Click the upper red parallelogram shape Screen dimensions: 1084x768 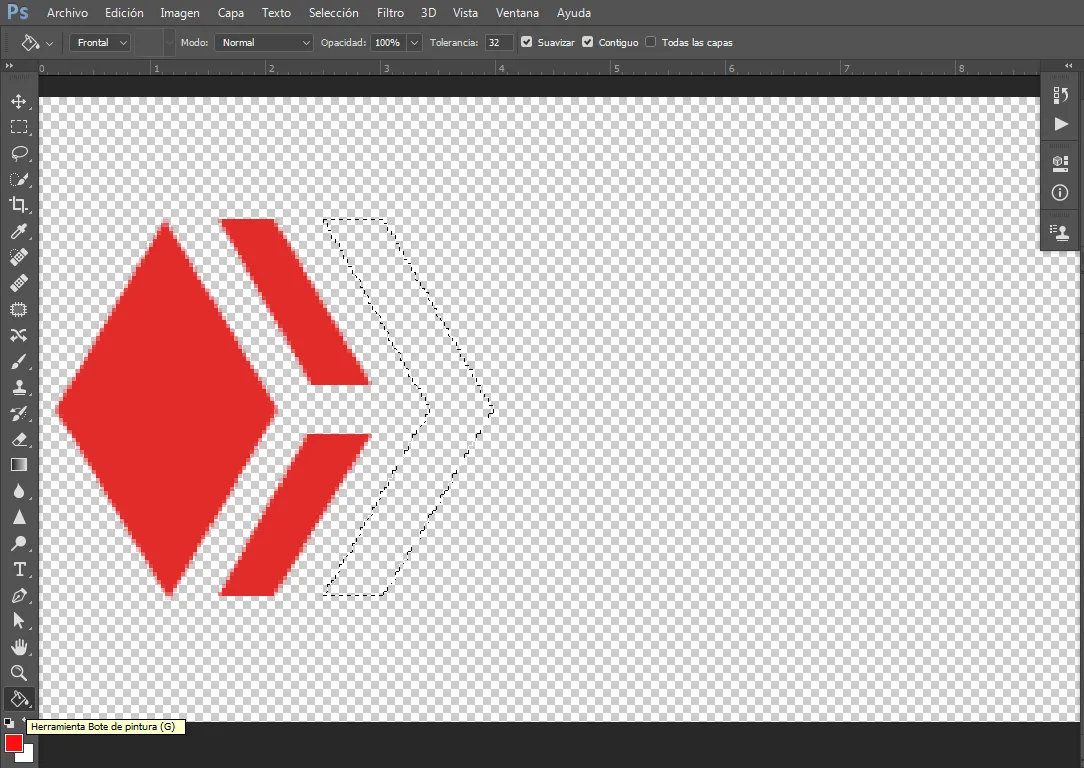click(x=295, y=303)
